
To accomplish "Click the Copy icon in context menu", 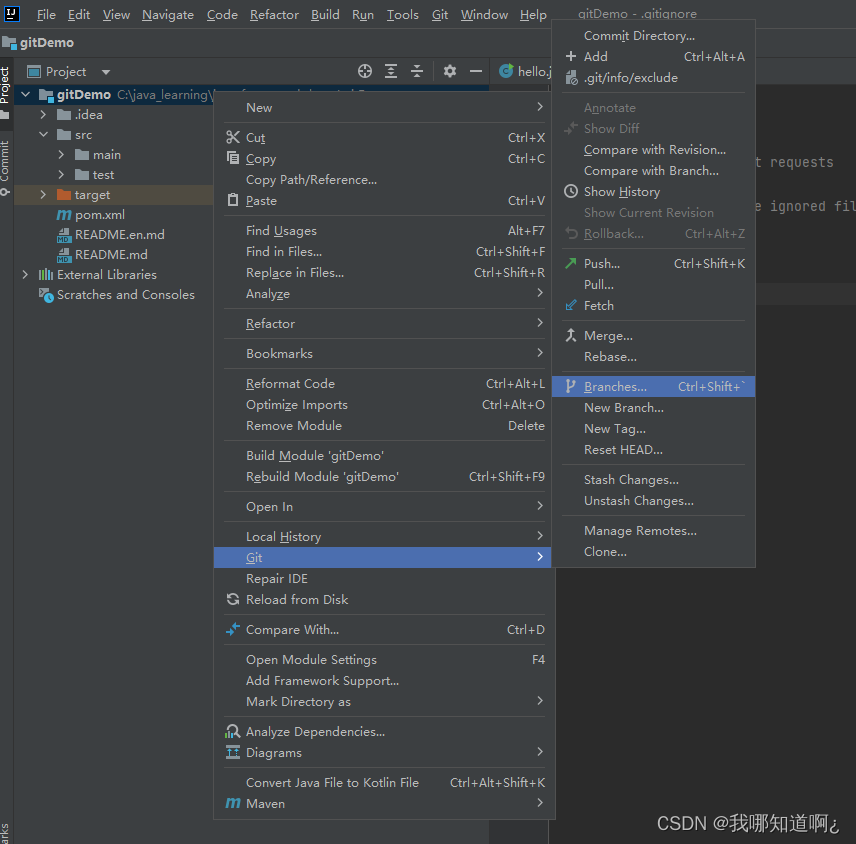I will (233, 158).
